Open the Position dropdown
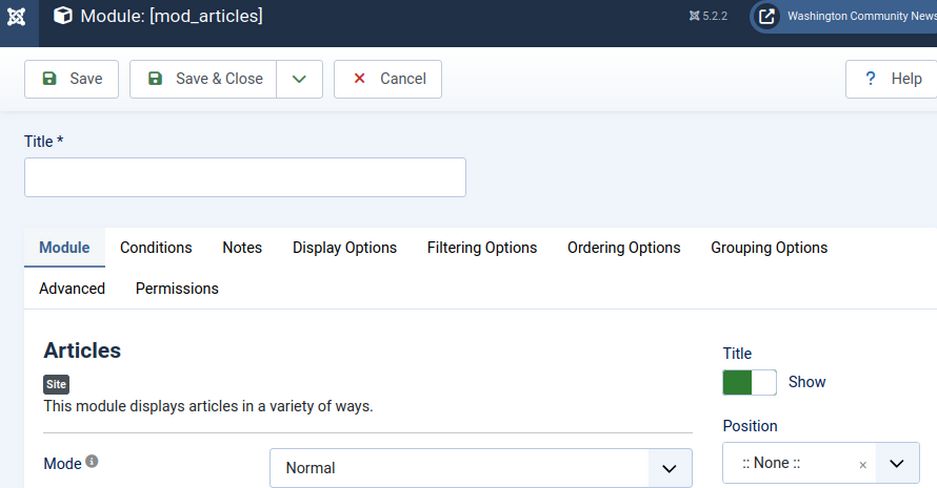The width and height of the screenshot is (937, 488). pyautogui.click(x=896, y=464)
